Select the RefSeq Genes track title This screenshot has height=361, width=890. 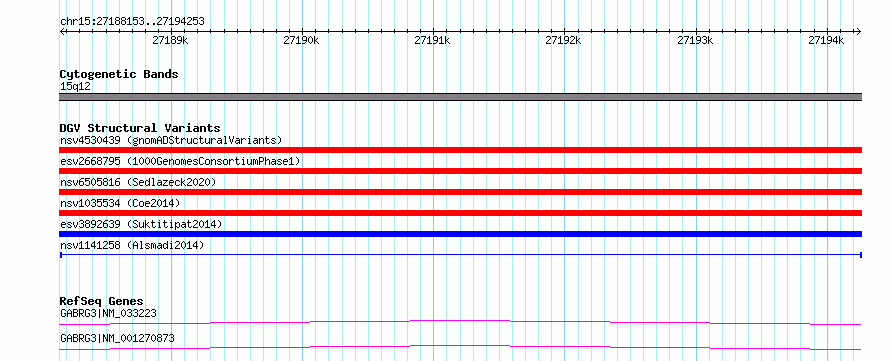pyautogui.click(x=102, y=301)
